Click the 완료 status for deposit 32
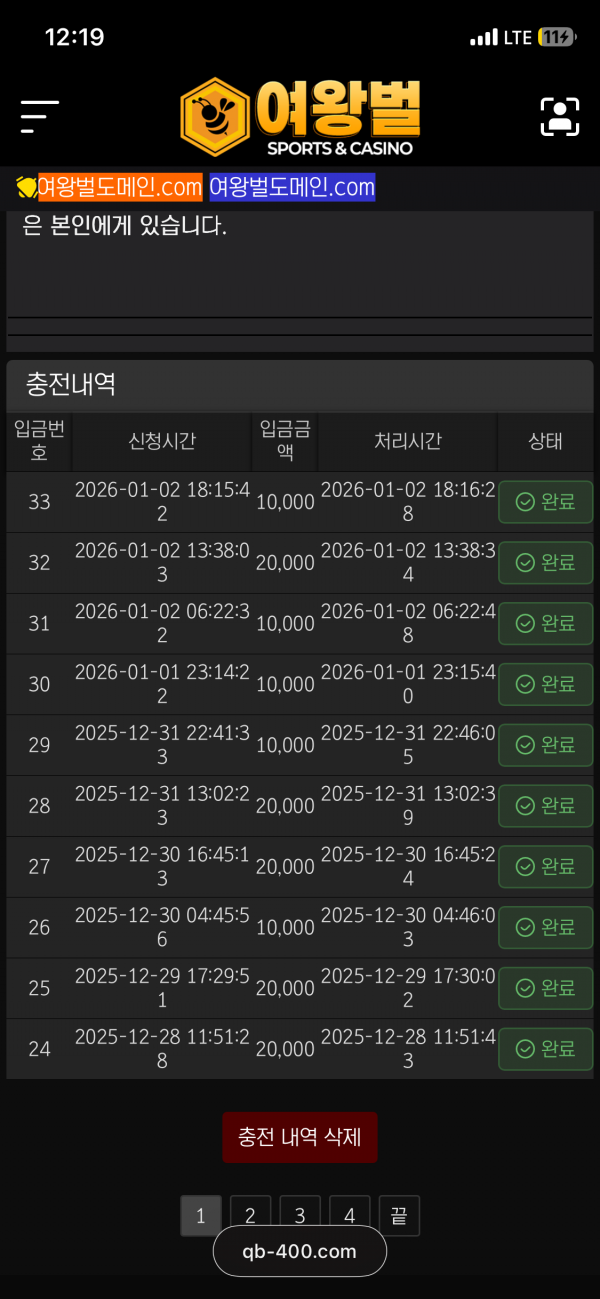 [545, 563]
